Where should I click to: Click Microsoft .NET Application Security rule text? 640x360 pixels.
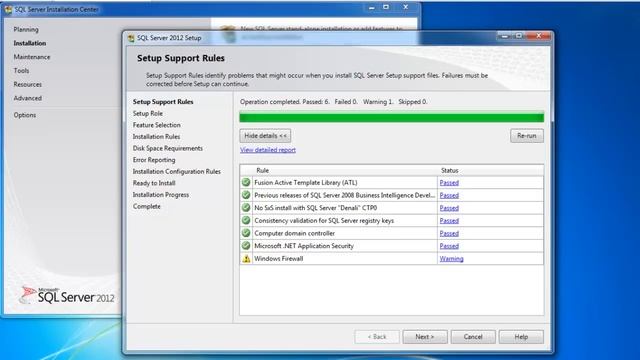pos(304,246)
